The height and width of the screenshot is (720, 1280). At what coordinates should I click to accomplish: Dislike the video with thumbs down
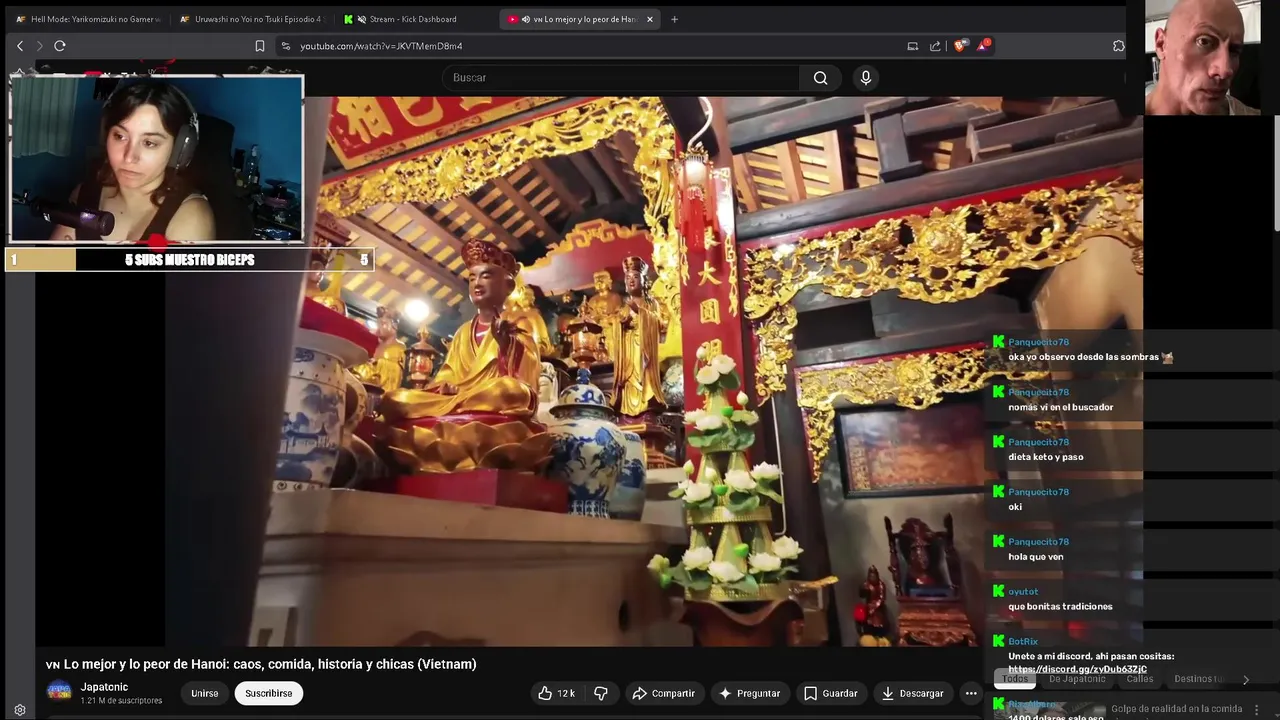(601, 693)
